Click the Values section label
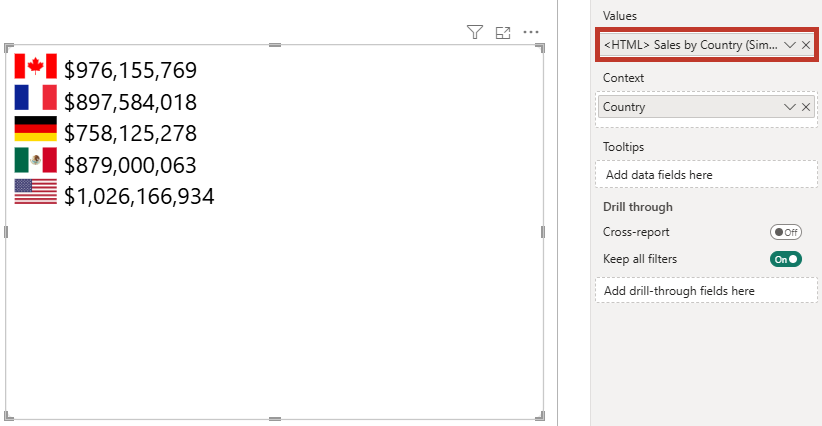 [x=620, y=16]
